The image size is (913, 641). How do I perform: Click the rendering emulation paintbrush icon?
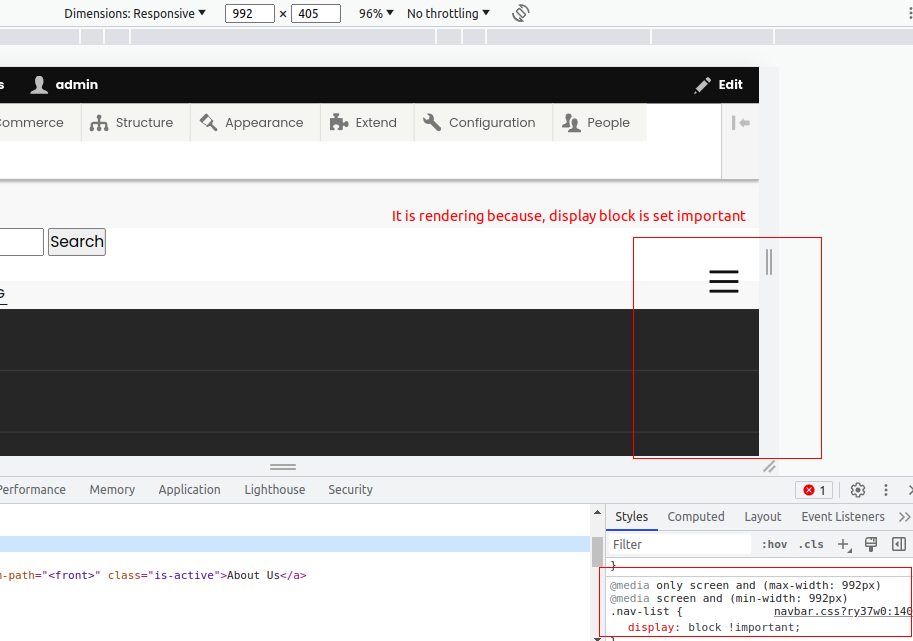871,545
